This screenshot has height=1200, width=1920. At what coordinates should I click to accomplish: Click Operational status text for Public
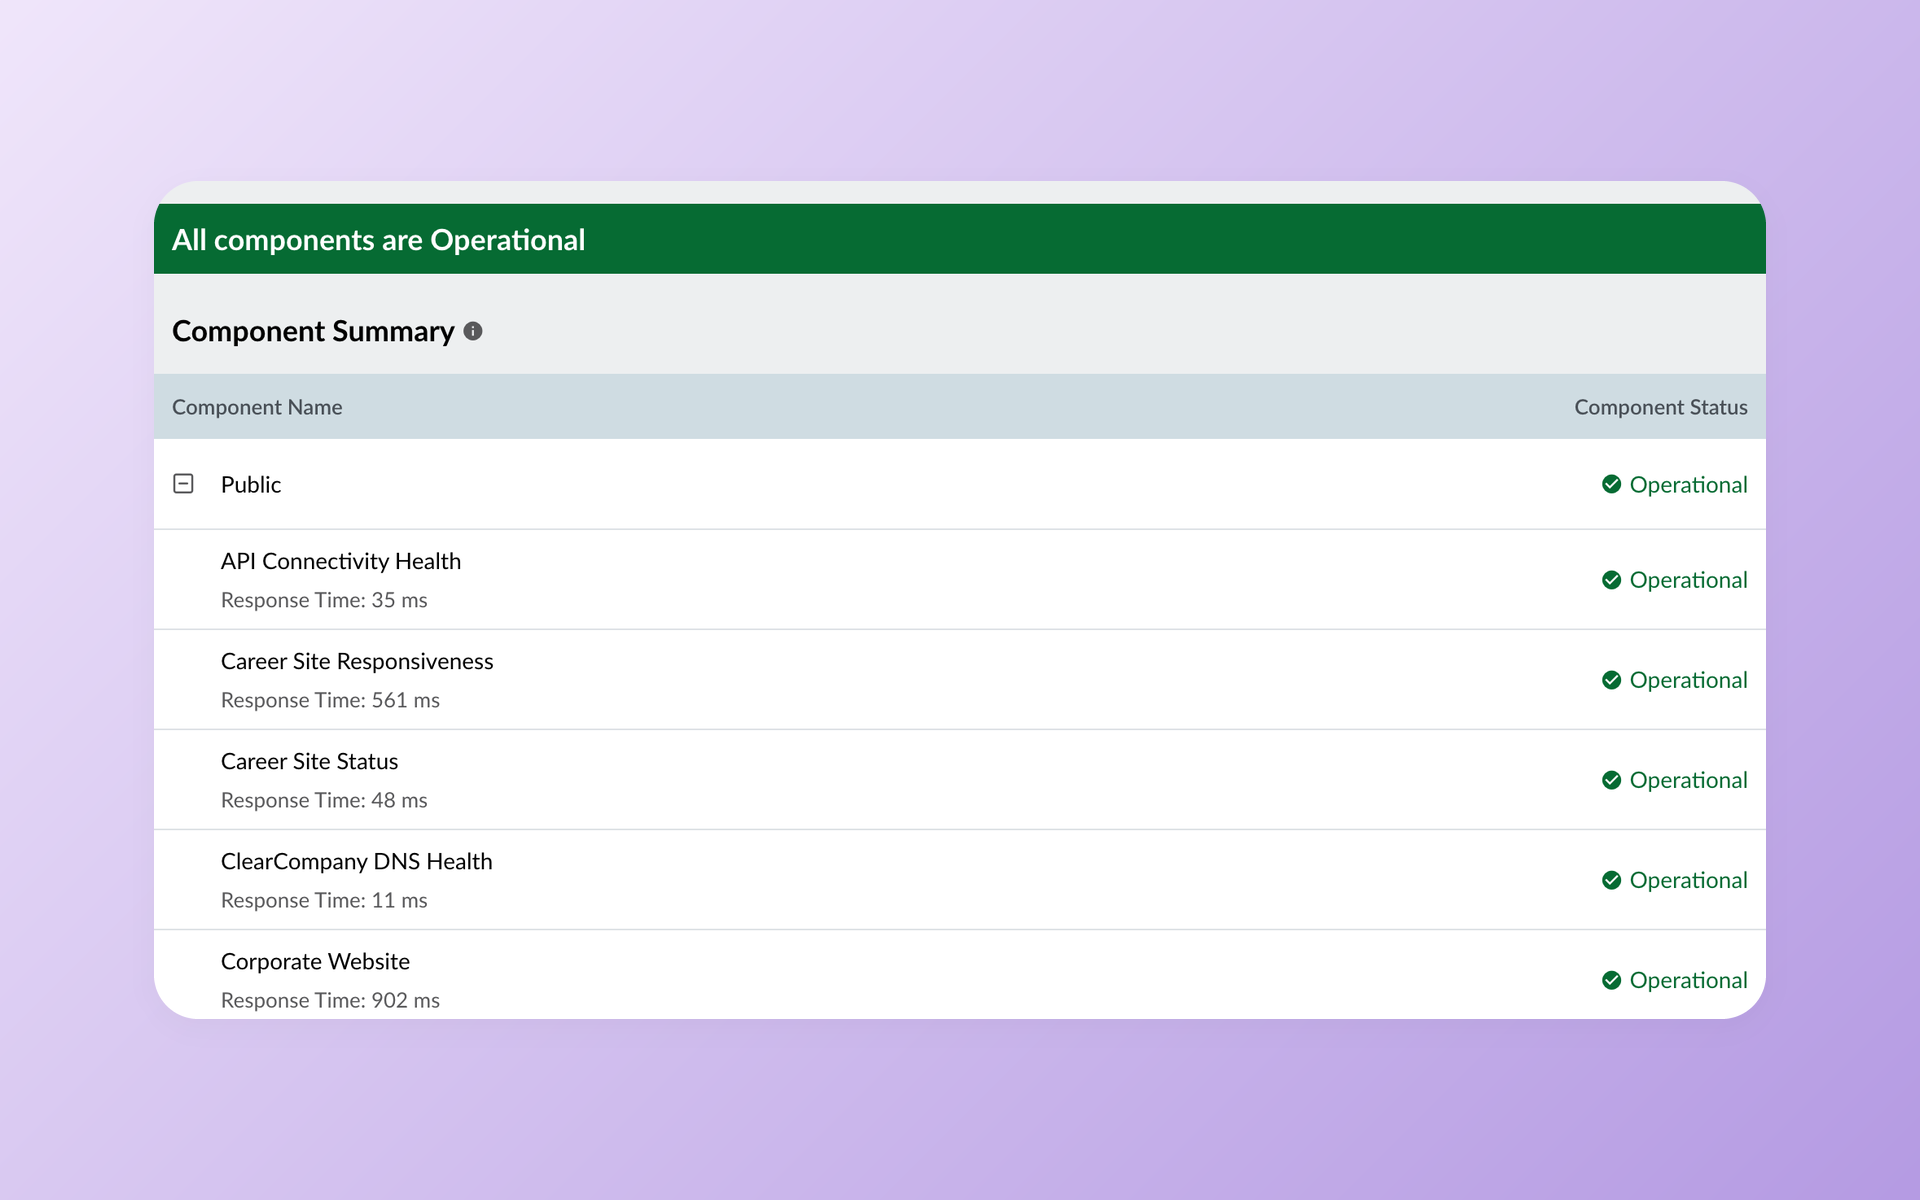[1688, 484]
